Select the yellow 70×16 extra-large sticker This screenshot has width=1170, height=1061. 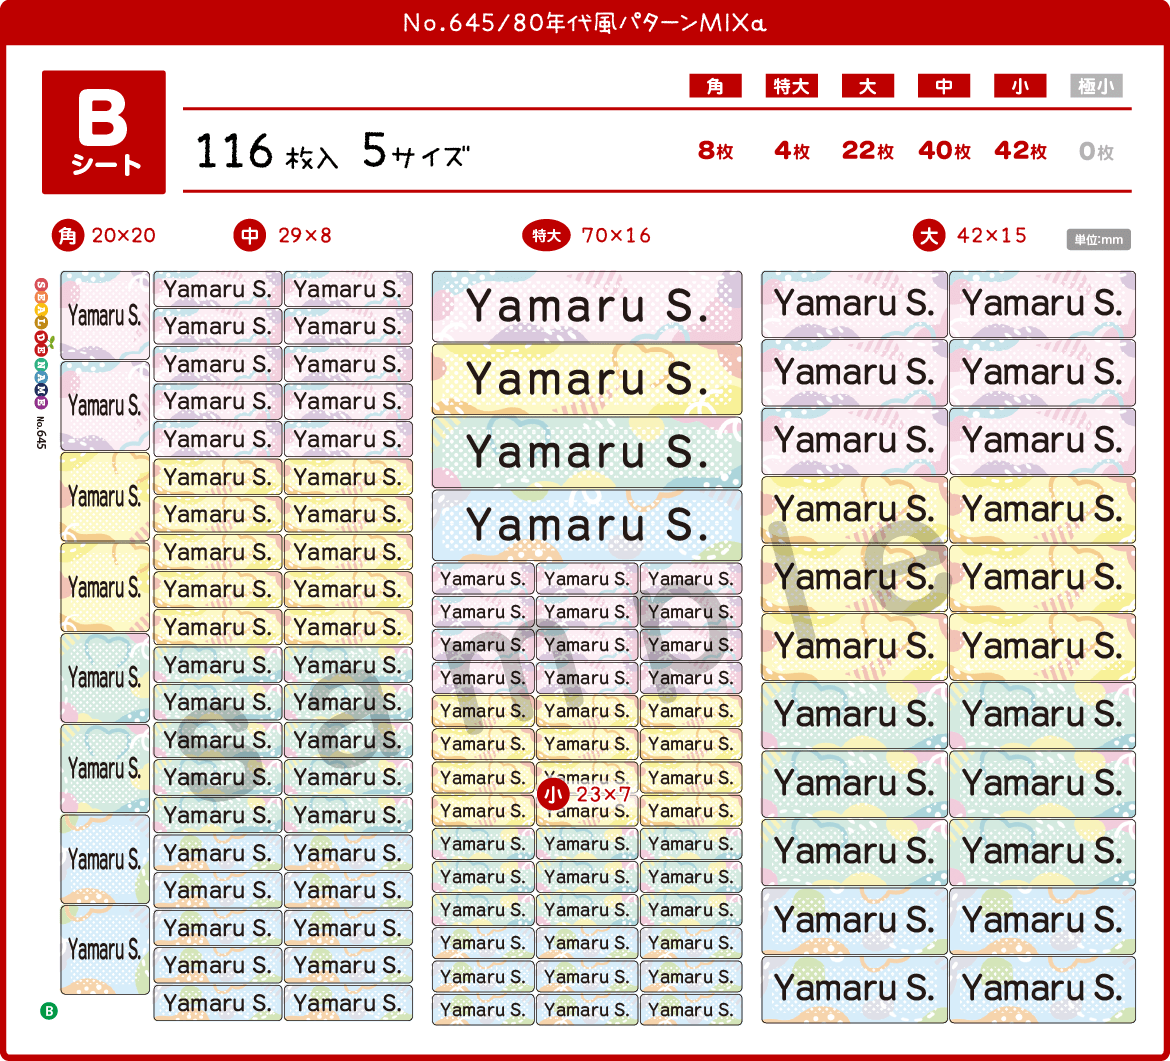click(x=587, y=379)
